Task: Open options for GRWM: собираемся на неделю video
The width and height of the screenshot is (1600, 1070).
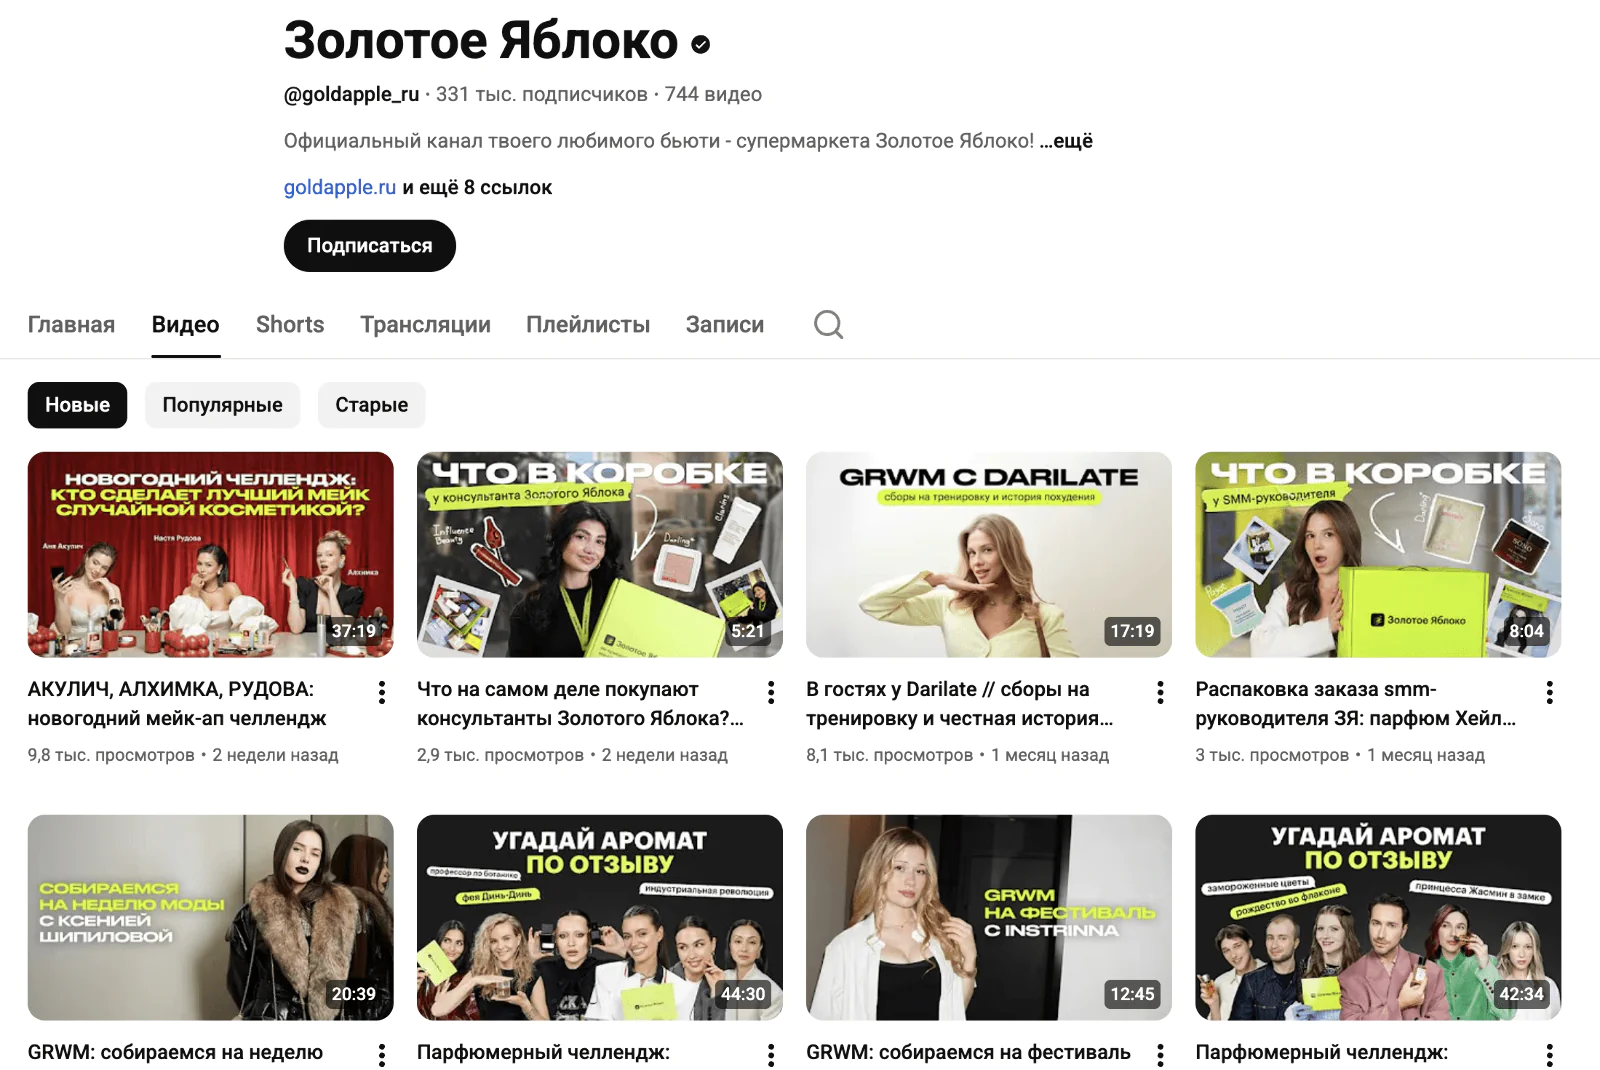Action: (382, 1054)
